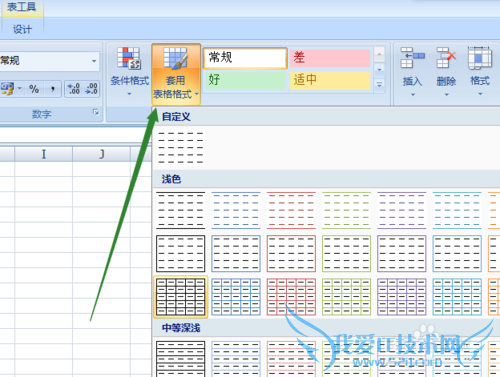Click the 浅色 section heading
Image resolution: width=500 pixels, height=377 pixels.
click(x=171, y=179)
